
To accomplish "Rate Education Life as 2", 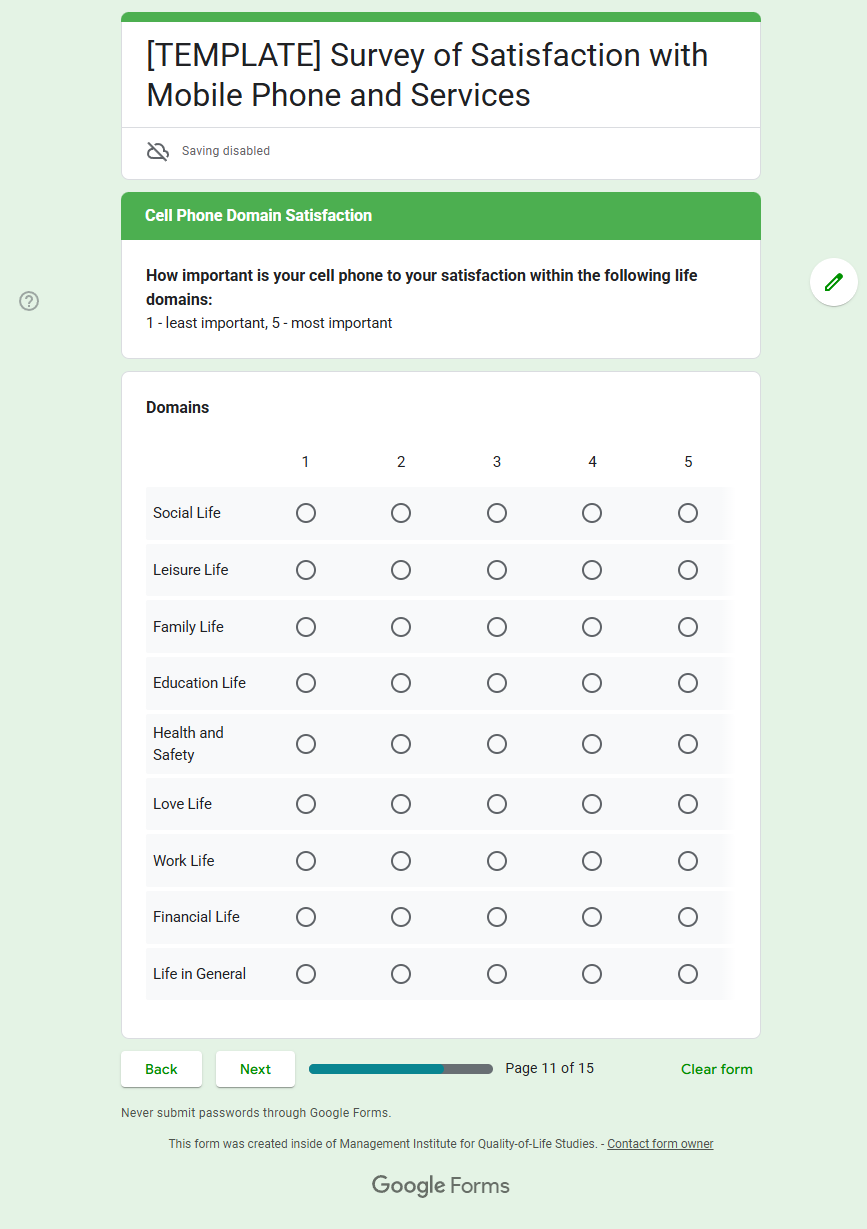I will click(401, 683).
